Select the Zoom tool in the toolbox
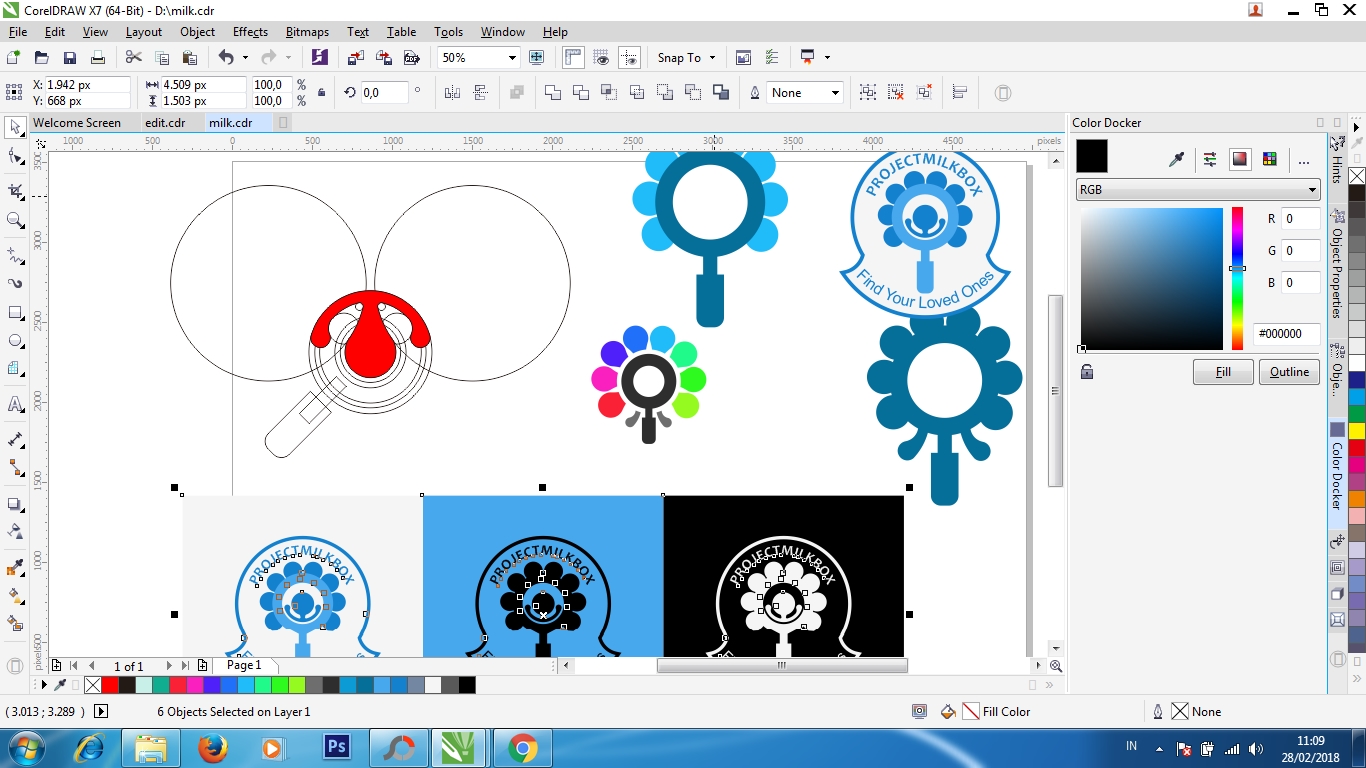1366x768 pixels. coord(15,221)
